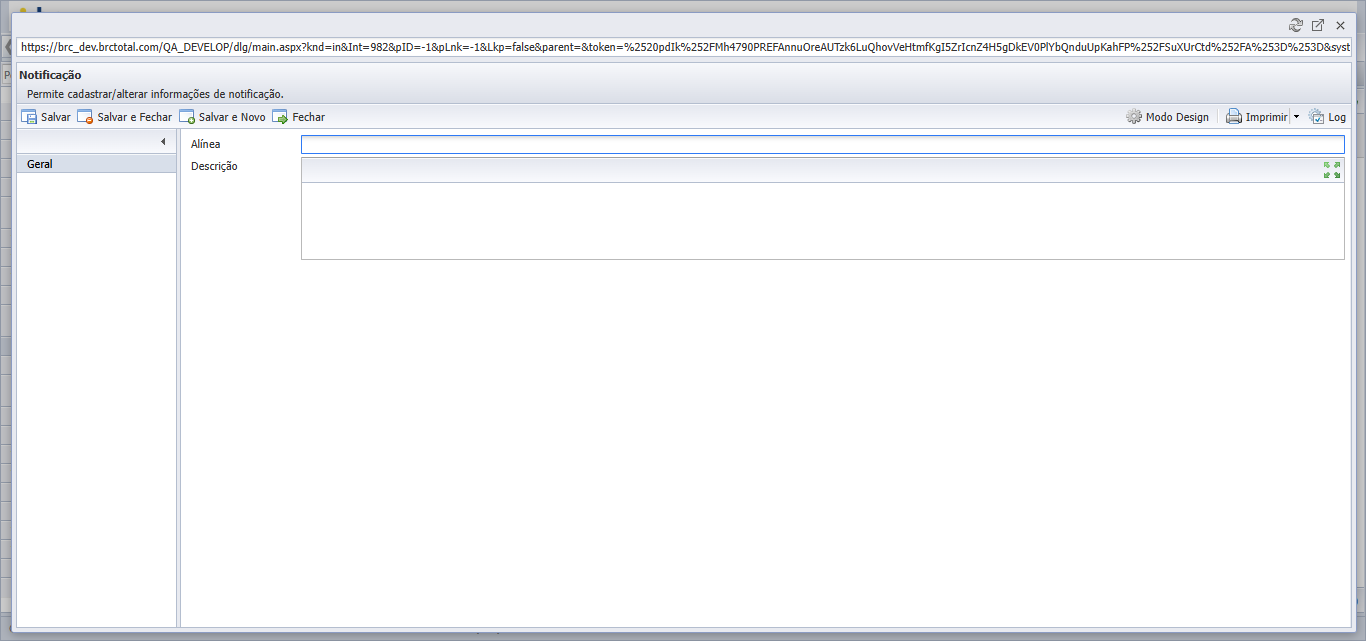Expand the Imprimir dropdown arrow

(x=1296, y=117)
